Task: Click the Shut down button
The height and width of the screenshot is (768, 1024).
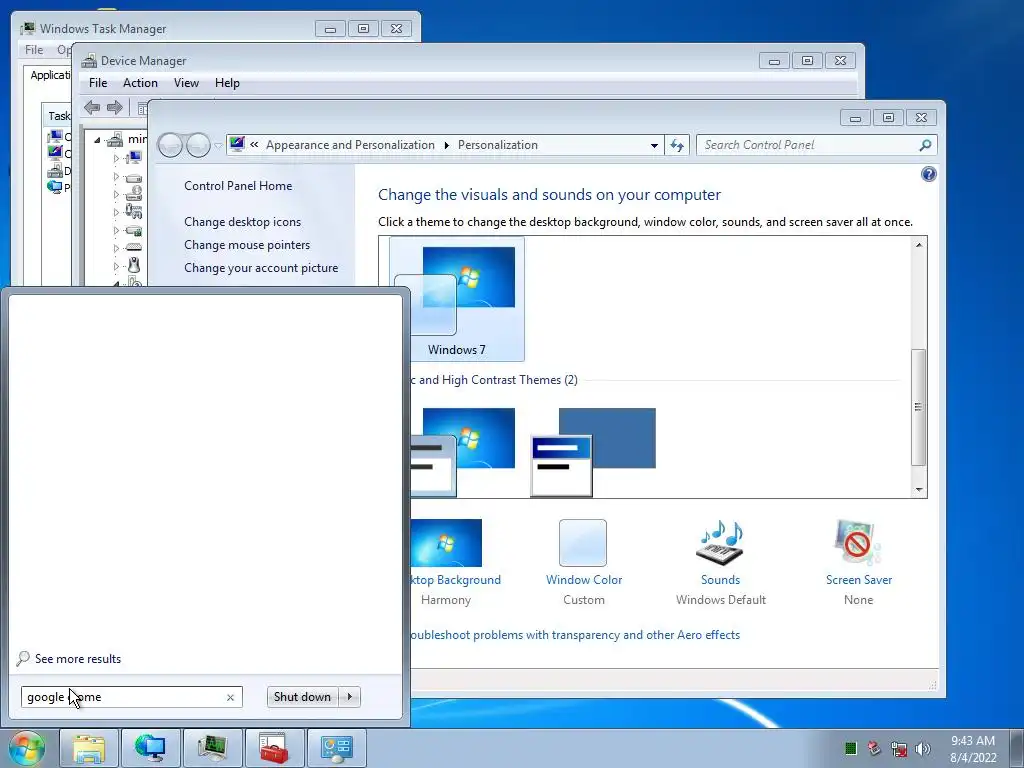Action: click(x=303, y=697)
